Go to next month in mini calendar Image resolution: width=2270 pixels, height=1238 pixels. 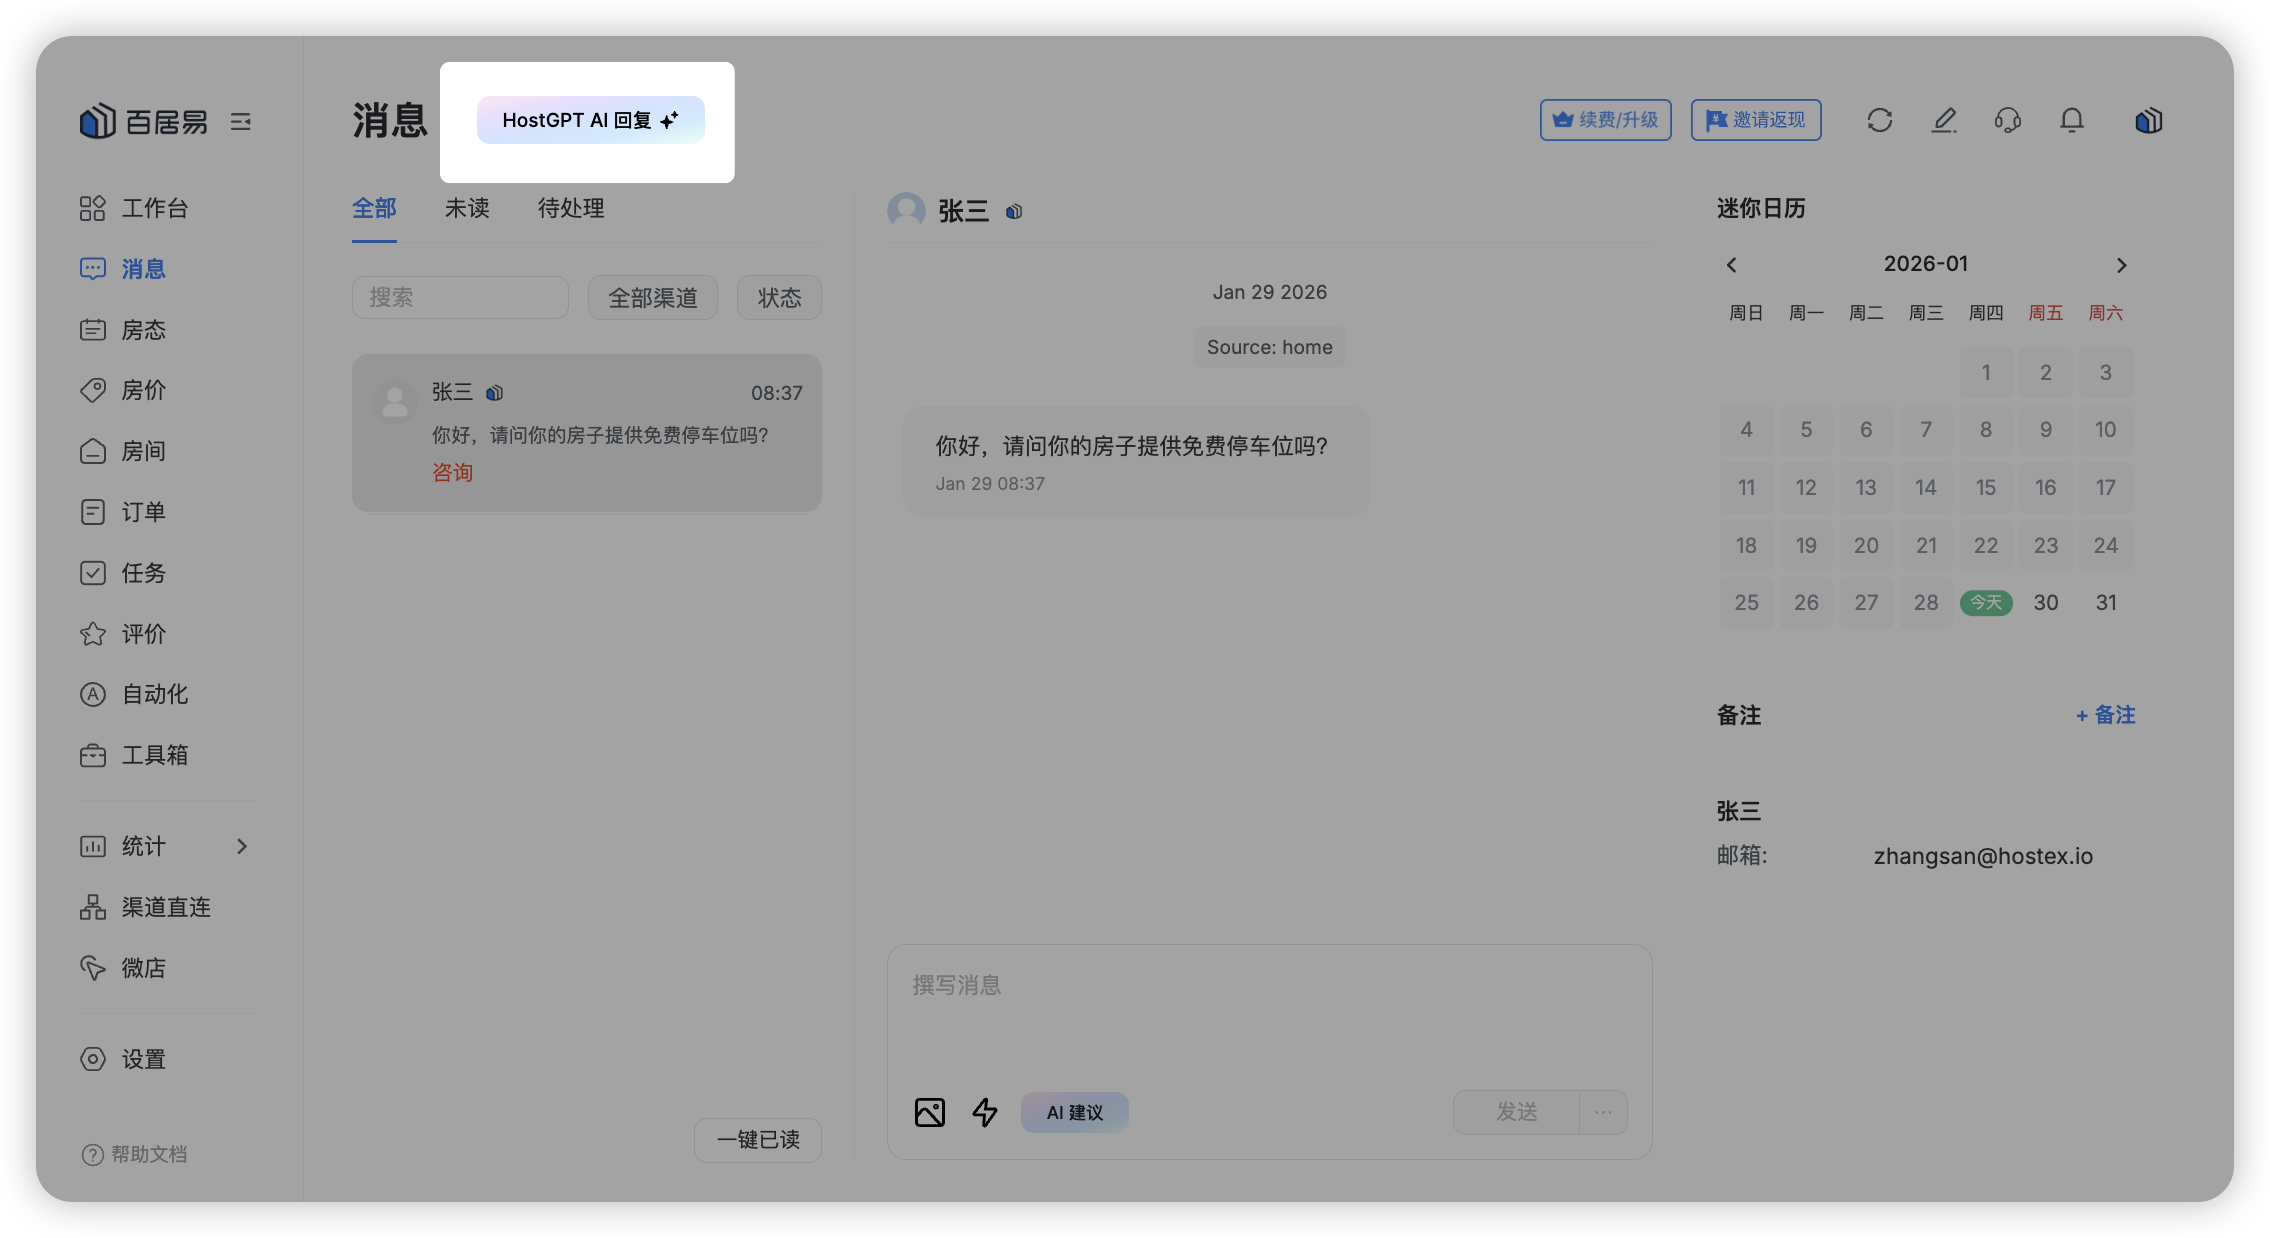tap(2121, 265)
